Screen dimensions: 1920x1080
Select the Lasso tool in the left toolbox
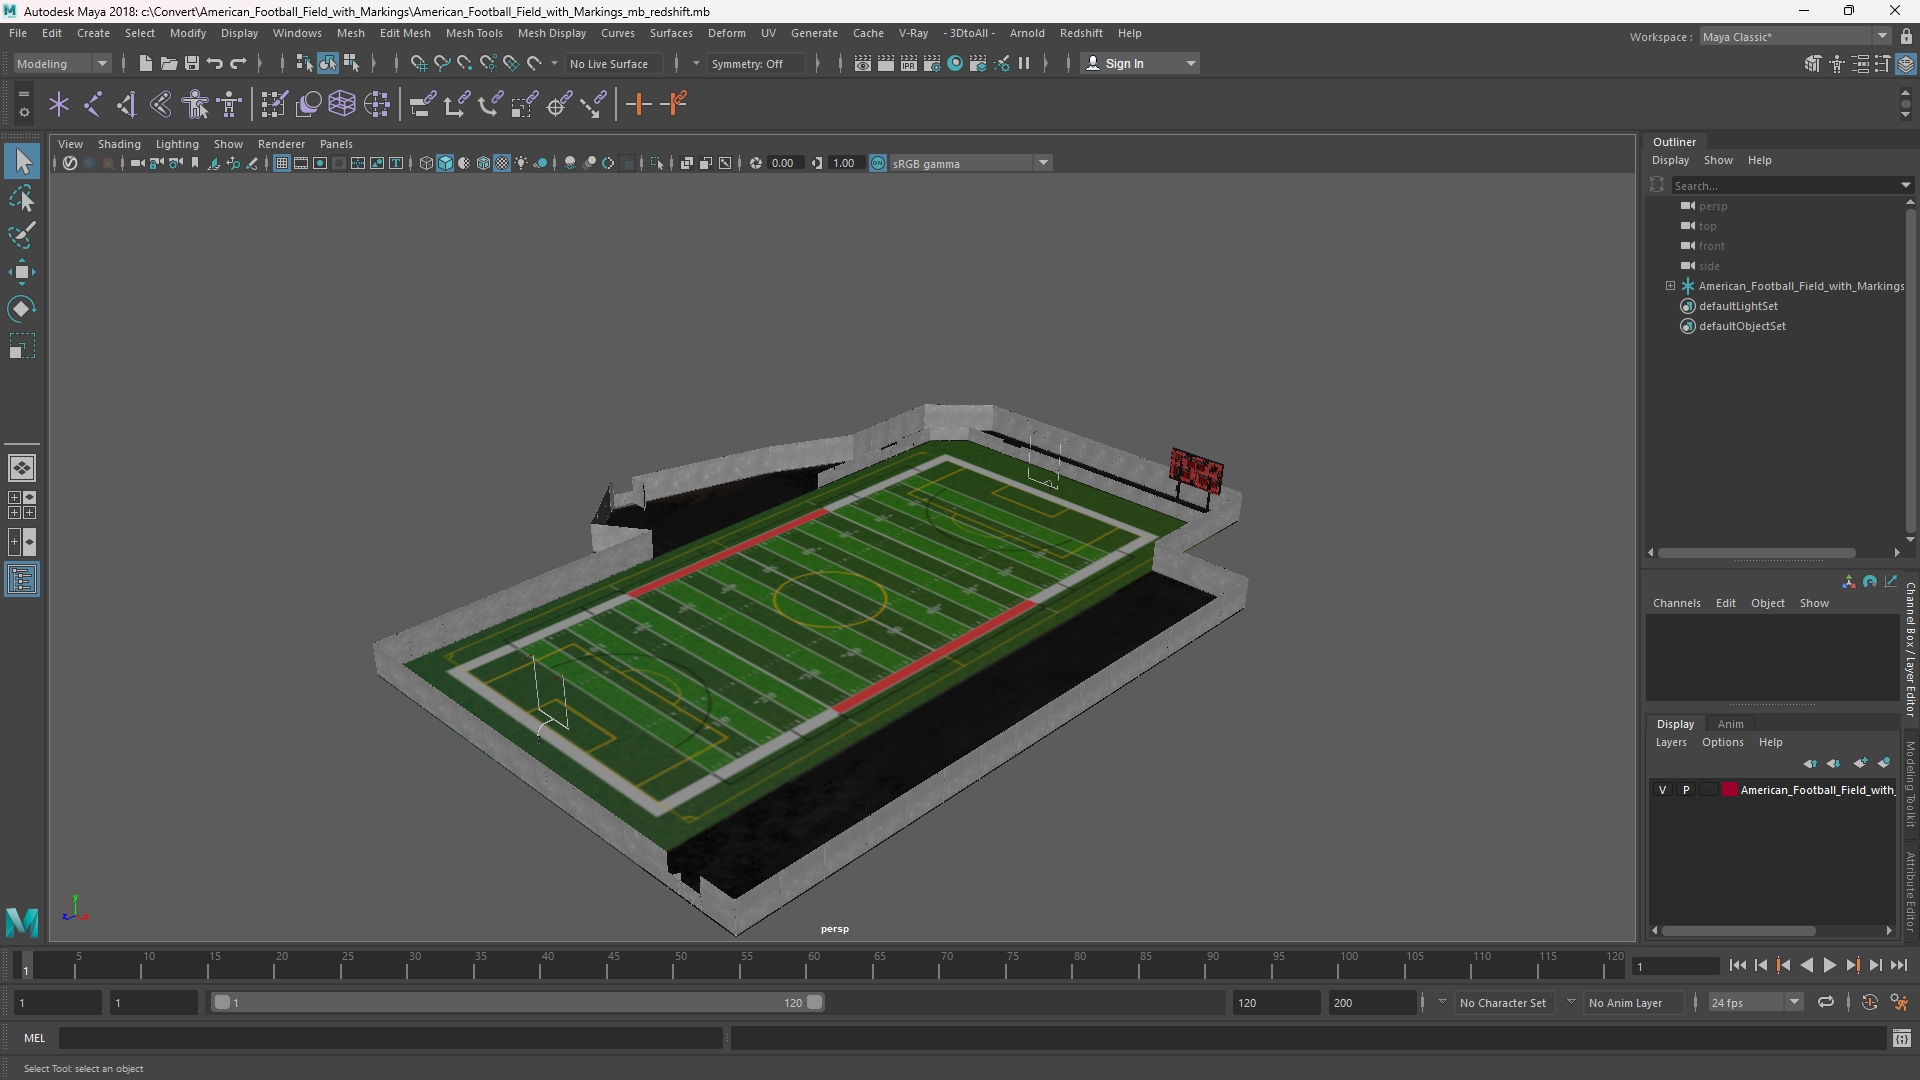tap(22, 199)
